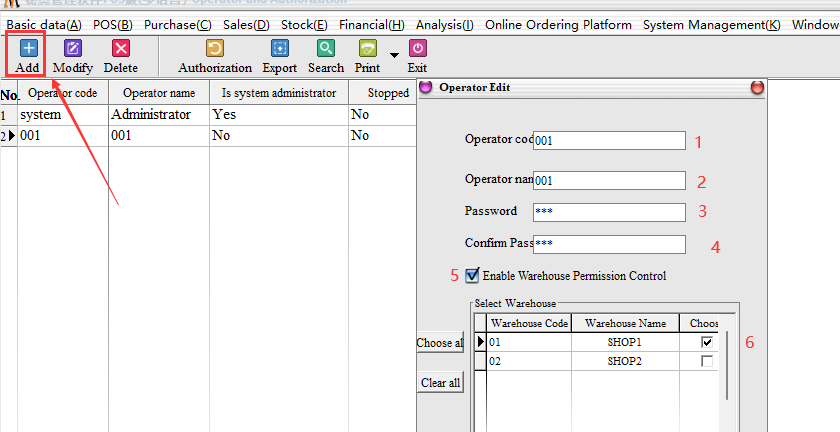Click the Password input field

(609, 212)
